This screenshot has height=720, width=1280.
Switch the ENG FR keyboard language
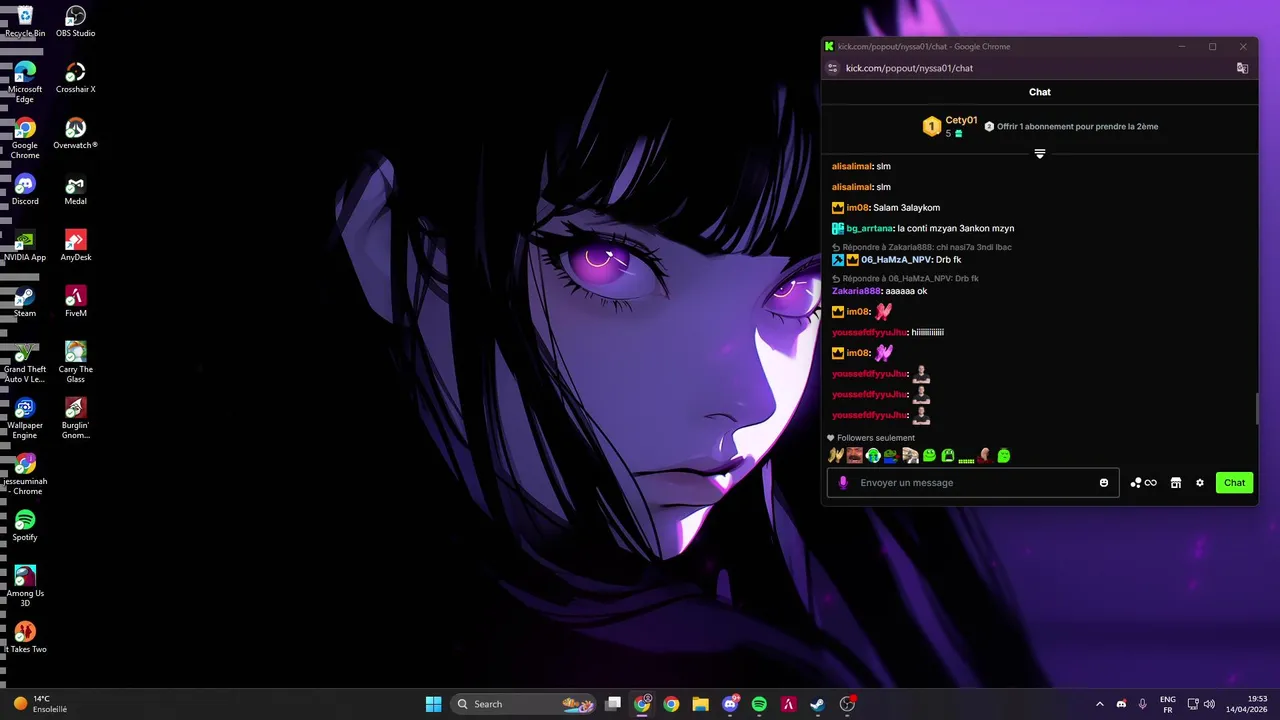(1168, 704)
